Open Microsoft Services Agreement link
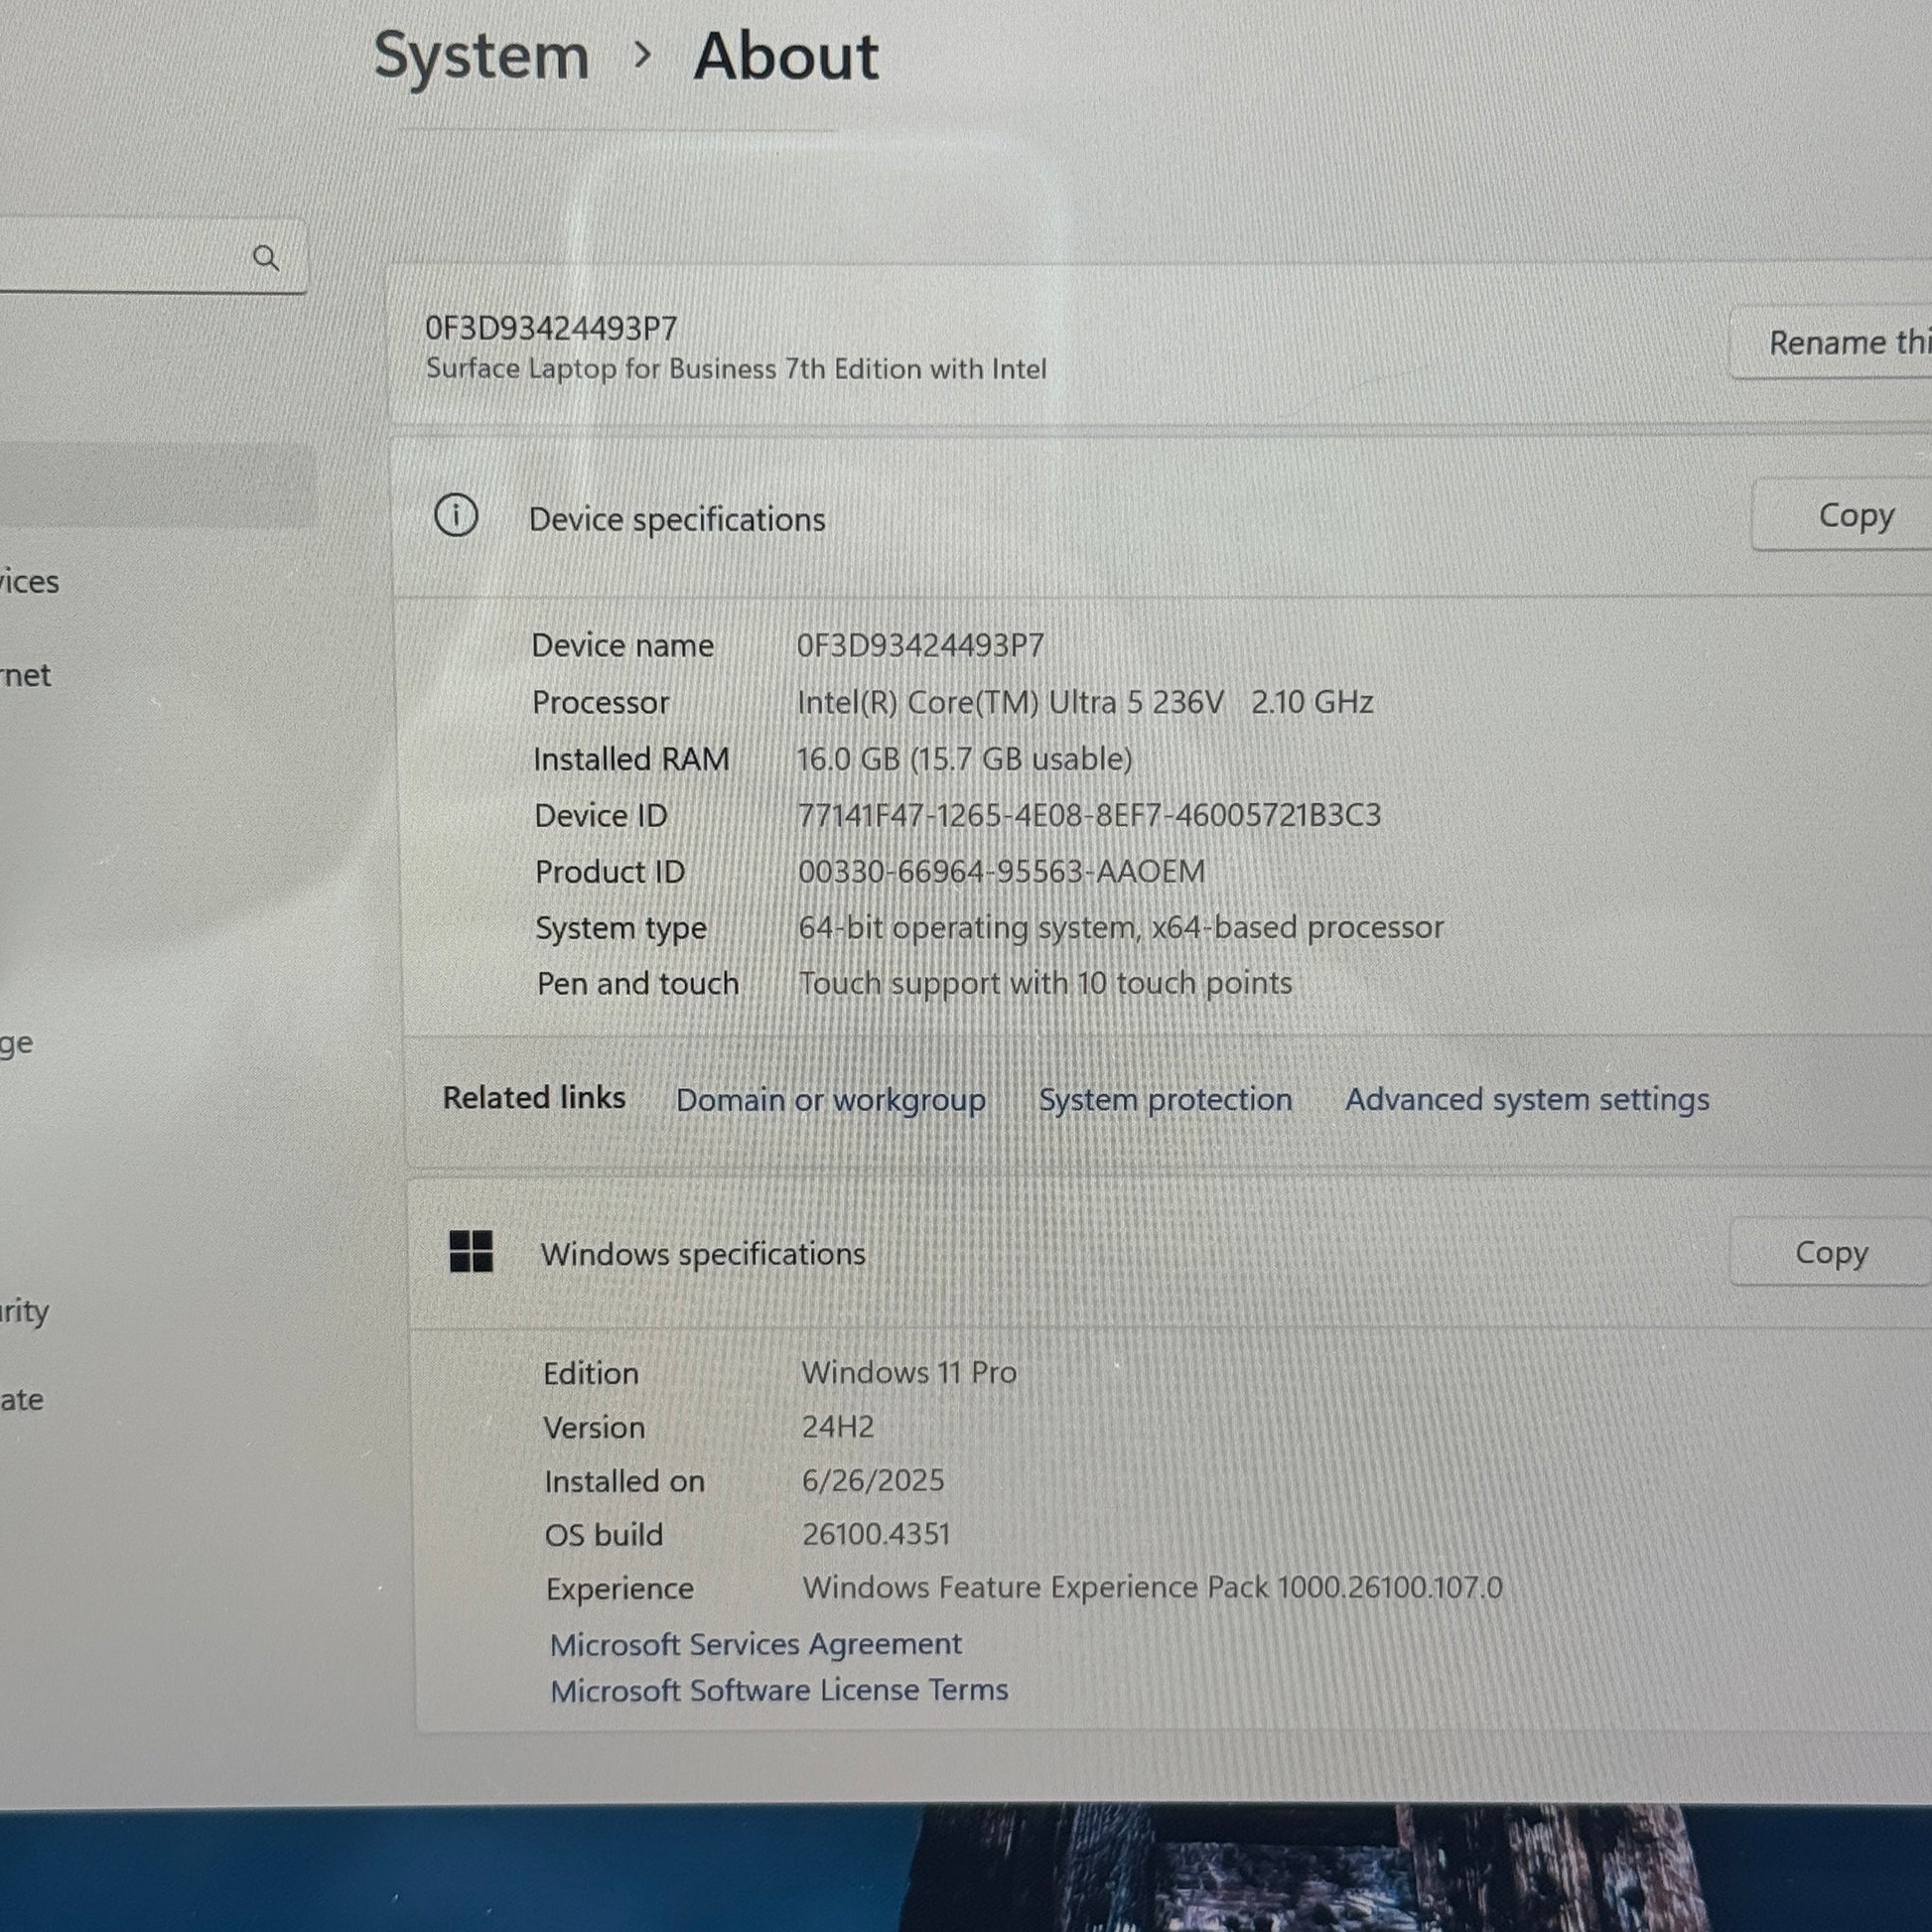Viewport: 1932px width, 1932px height. (x=755, y=1644)
